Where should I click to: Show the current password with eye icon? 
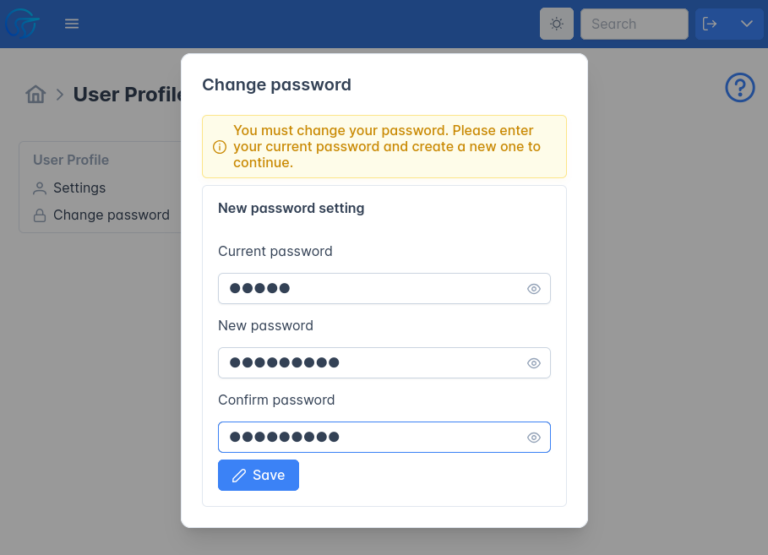534,289
